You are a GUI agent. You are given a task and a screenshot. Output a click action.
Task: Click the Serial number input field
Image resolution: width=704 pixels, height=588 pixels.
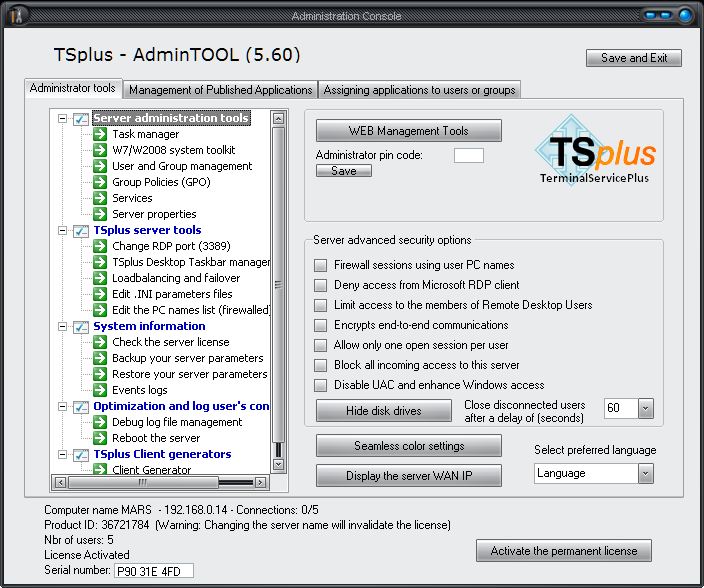click(x=154, y=571)
